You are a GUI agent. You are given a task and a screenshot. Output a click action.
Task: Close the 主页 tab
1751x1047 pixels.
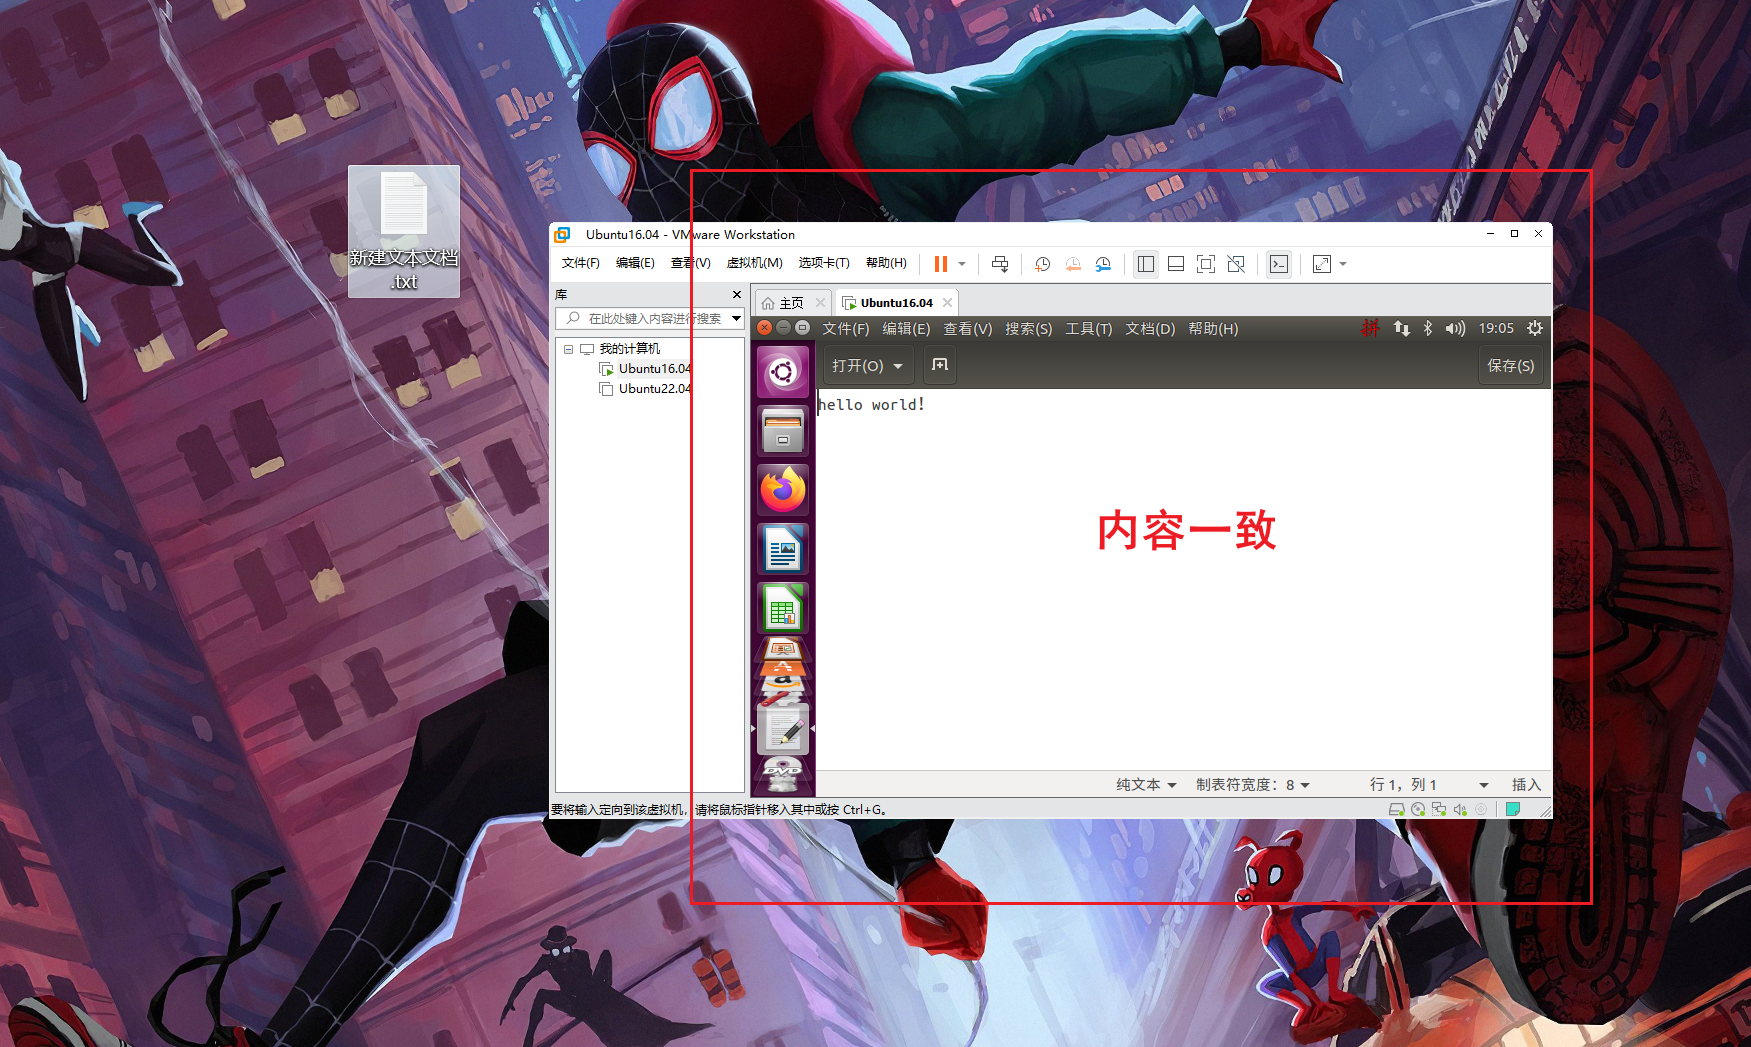click(x=820, y=302)
